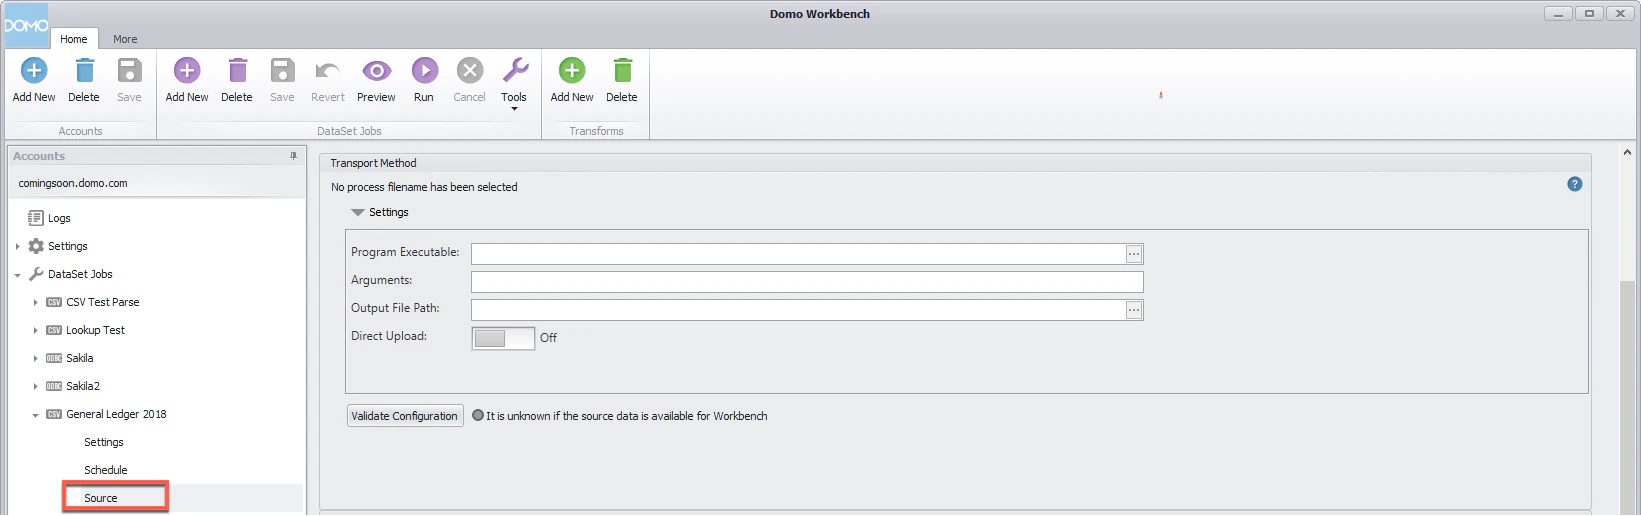1641x516 pixels.
Task: Open Schedule under General Ledger 2018
Action: click(x=106, y=470)
